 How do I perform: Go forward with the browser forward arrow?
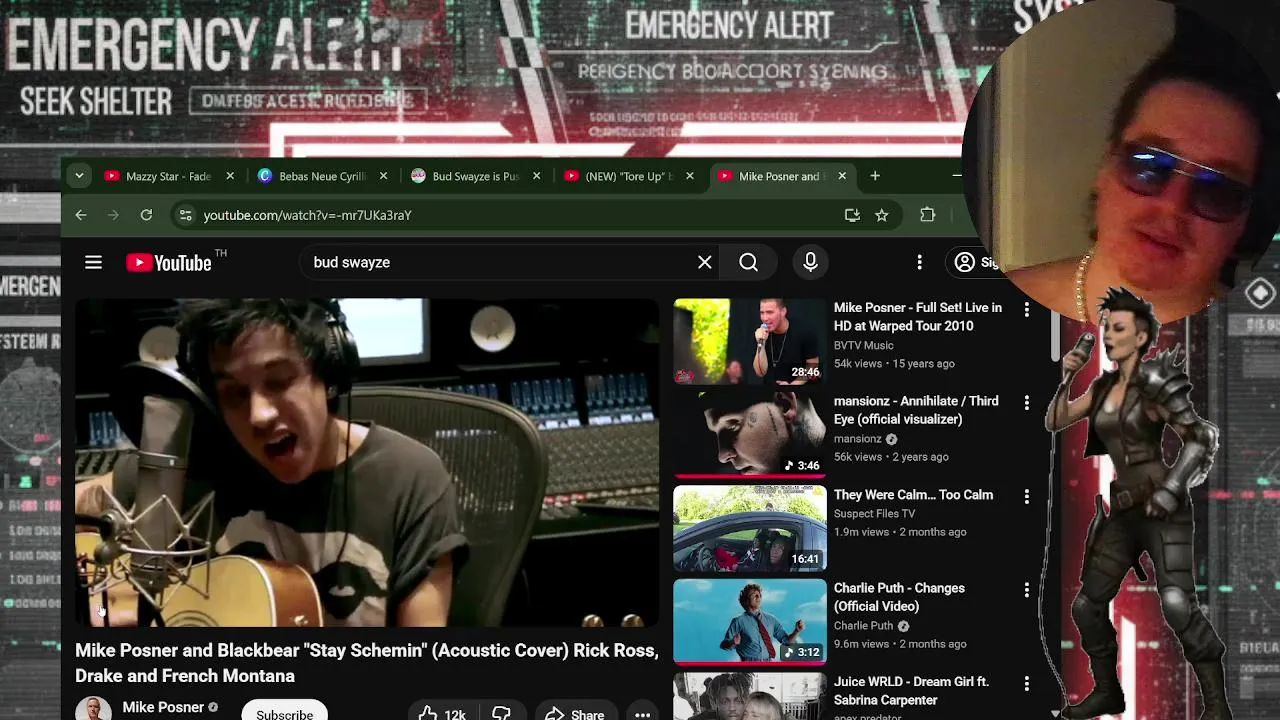[x=113, y=215]
